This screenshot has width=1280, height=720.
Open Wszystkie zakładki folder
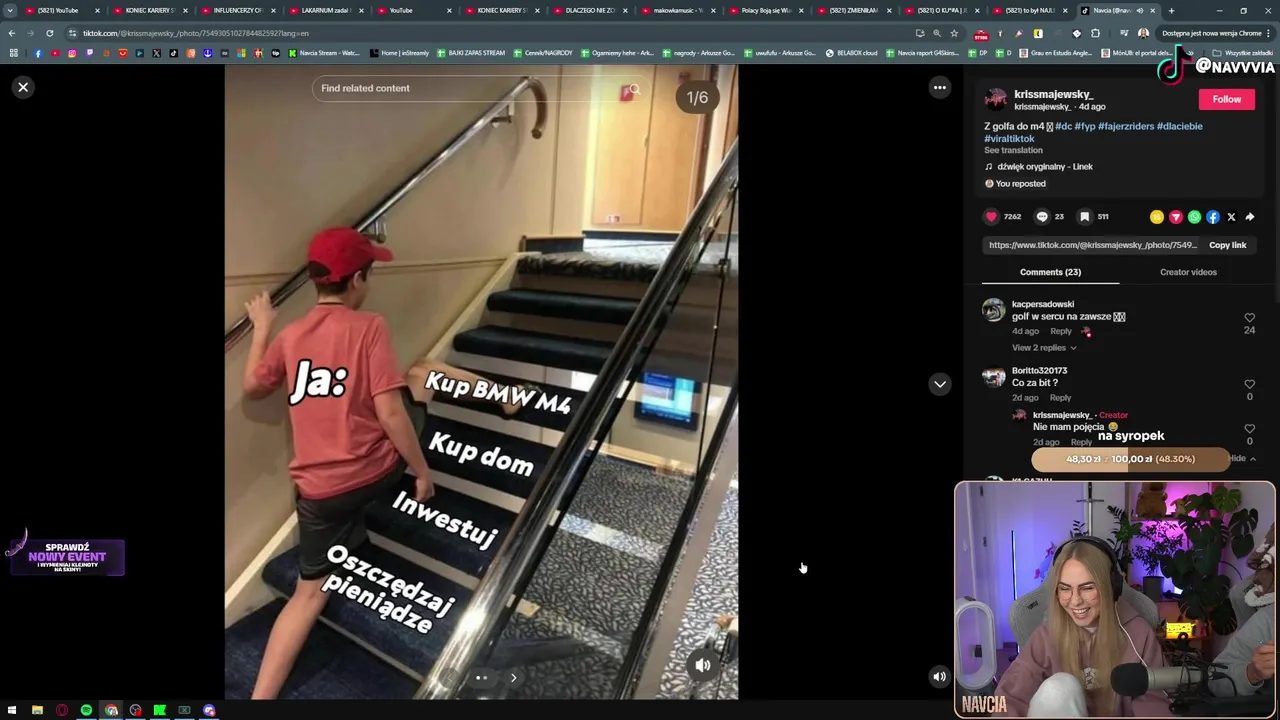[x=1243, y=53]
